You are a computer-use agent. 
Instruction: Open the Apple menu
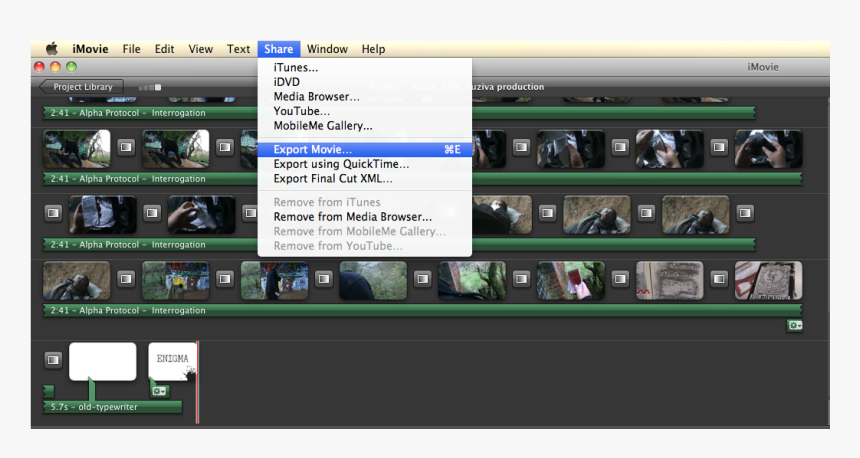[x=52, y=49]
